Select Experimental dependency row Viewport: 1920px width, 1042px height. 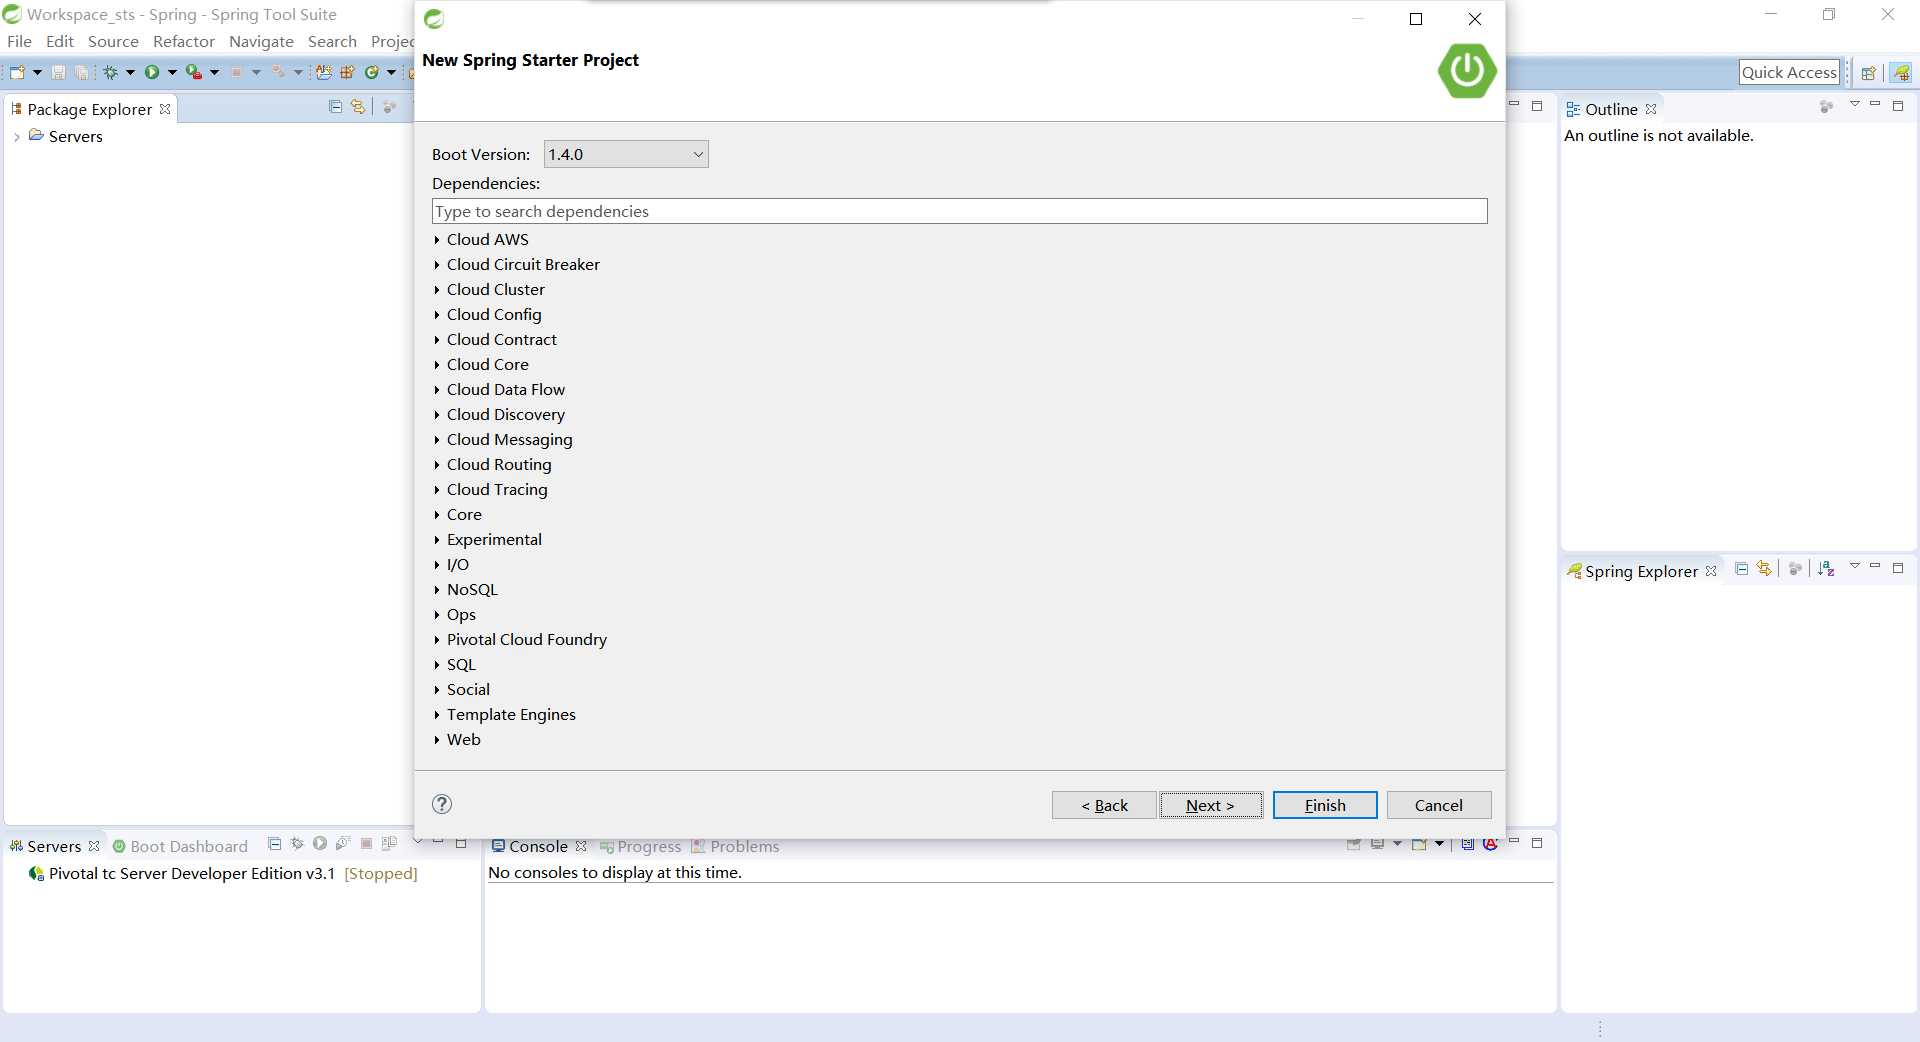[494, 540]
